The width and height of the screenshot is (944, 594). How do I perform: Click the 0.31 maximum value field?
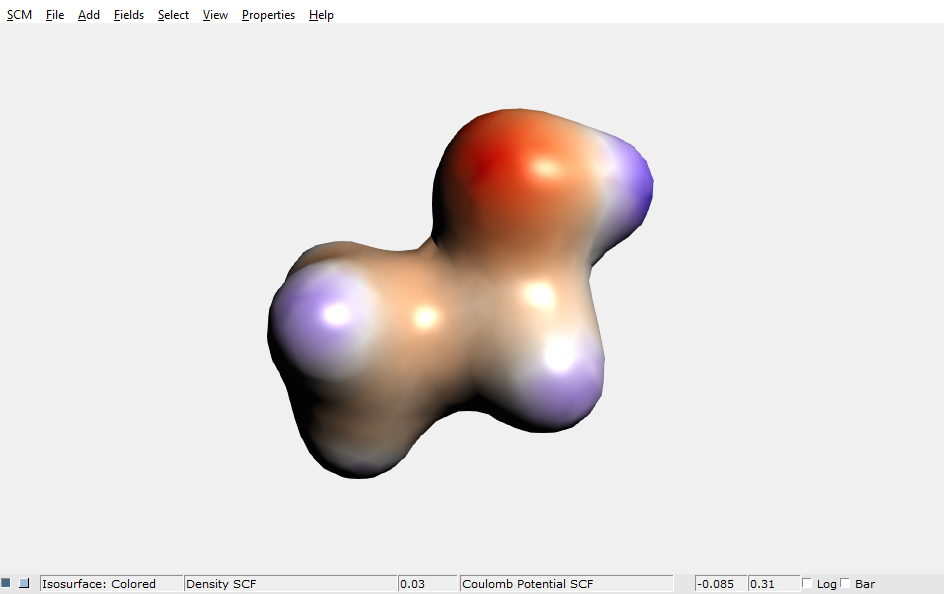point(773,583)
